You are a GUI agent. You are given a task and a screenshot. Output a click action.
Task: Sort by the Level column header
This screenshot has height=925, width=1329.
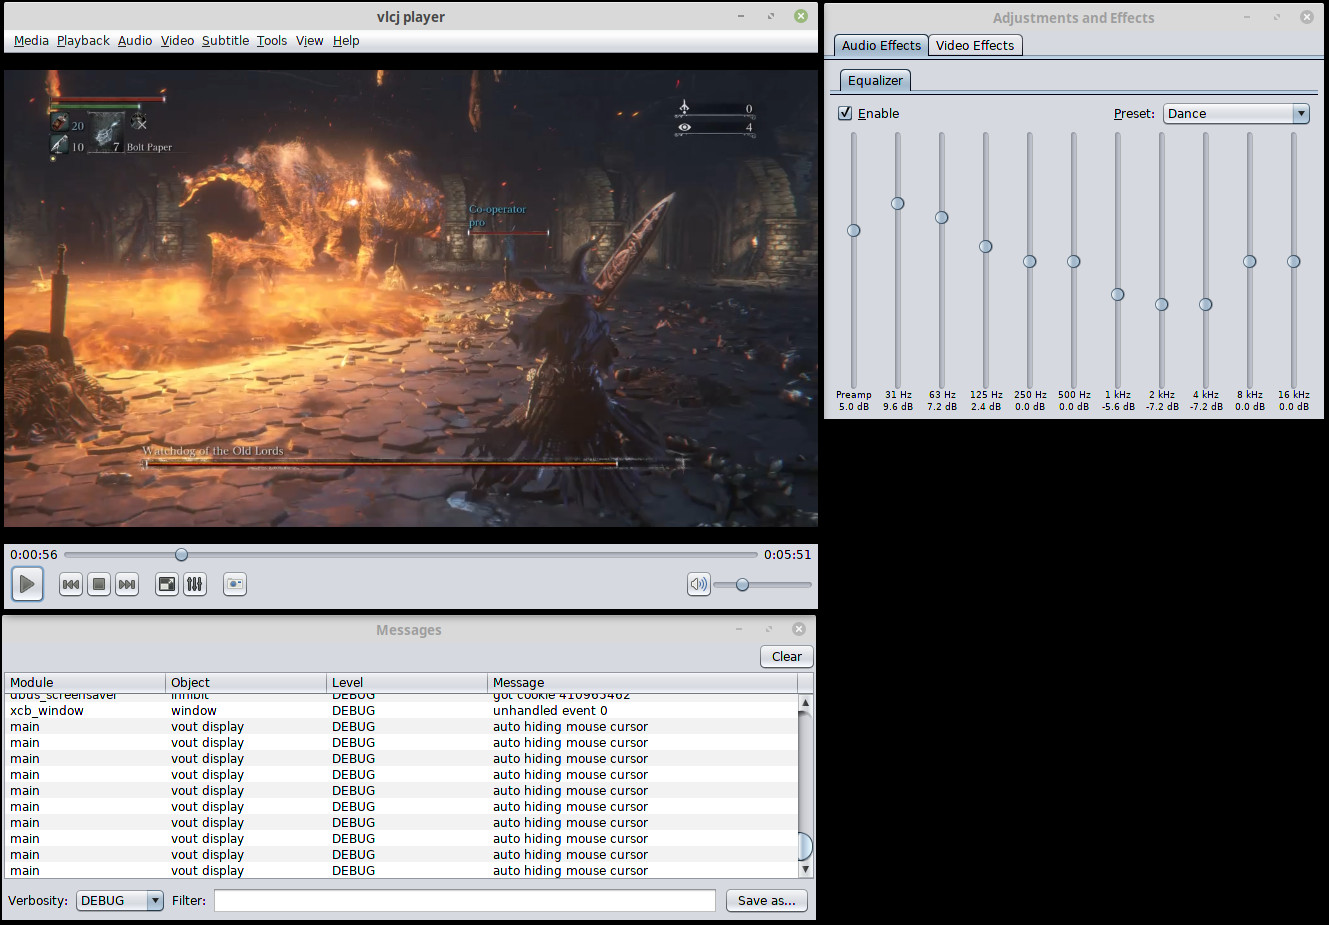(407, 682)
